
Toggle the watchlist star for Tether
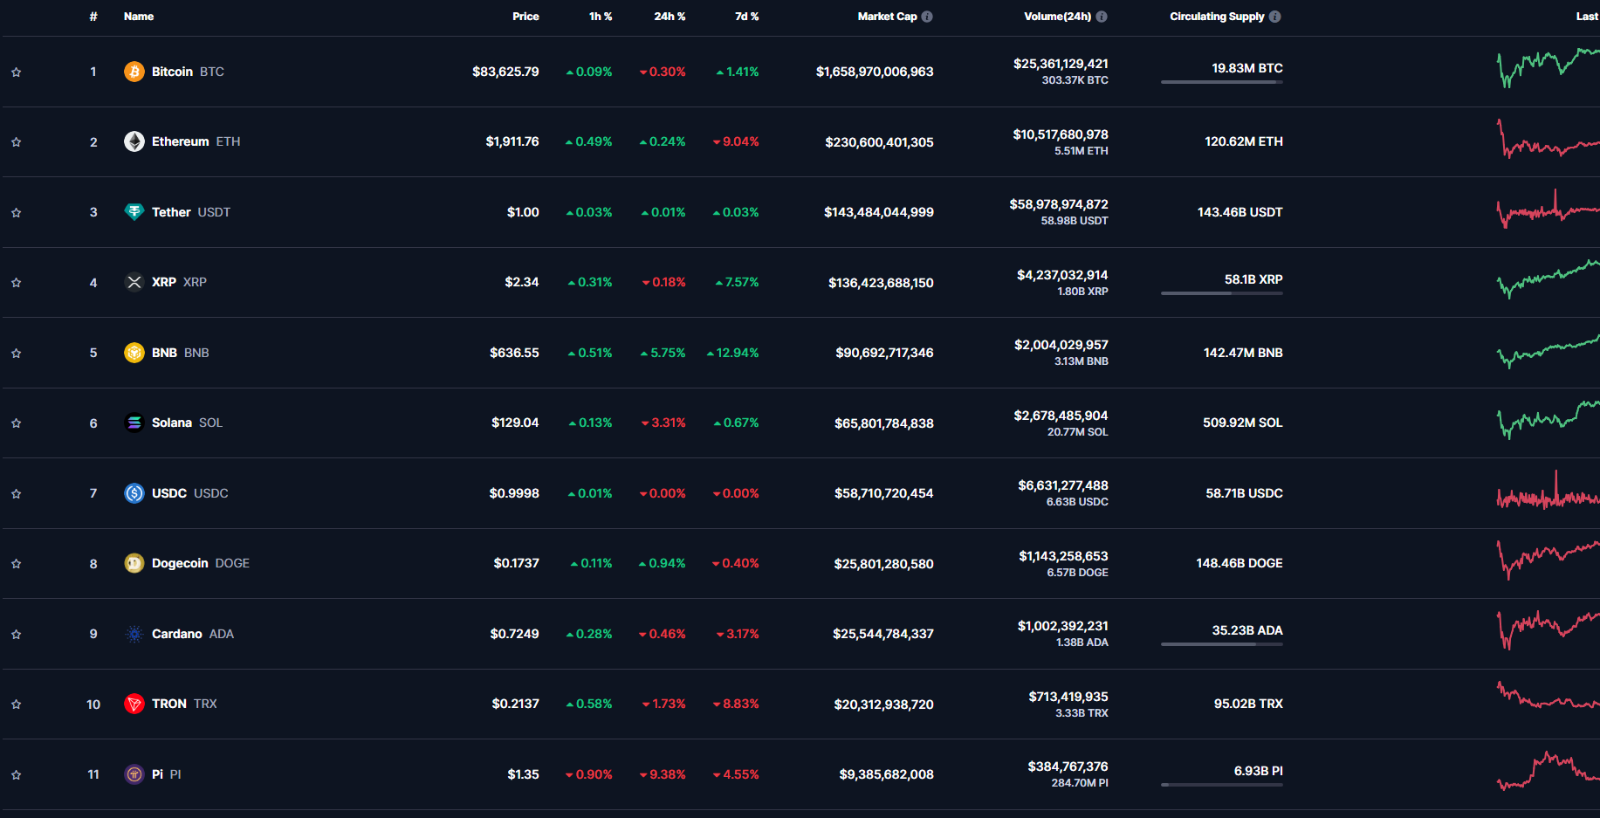(x=16, y=212)
